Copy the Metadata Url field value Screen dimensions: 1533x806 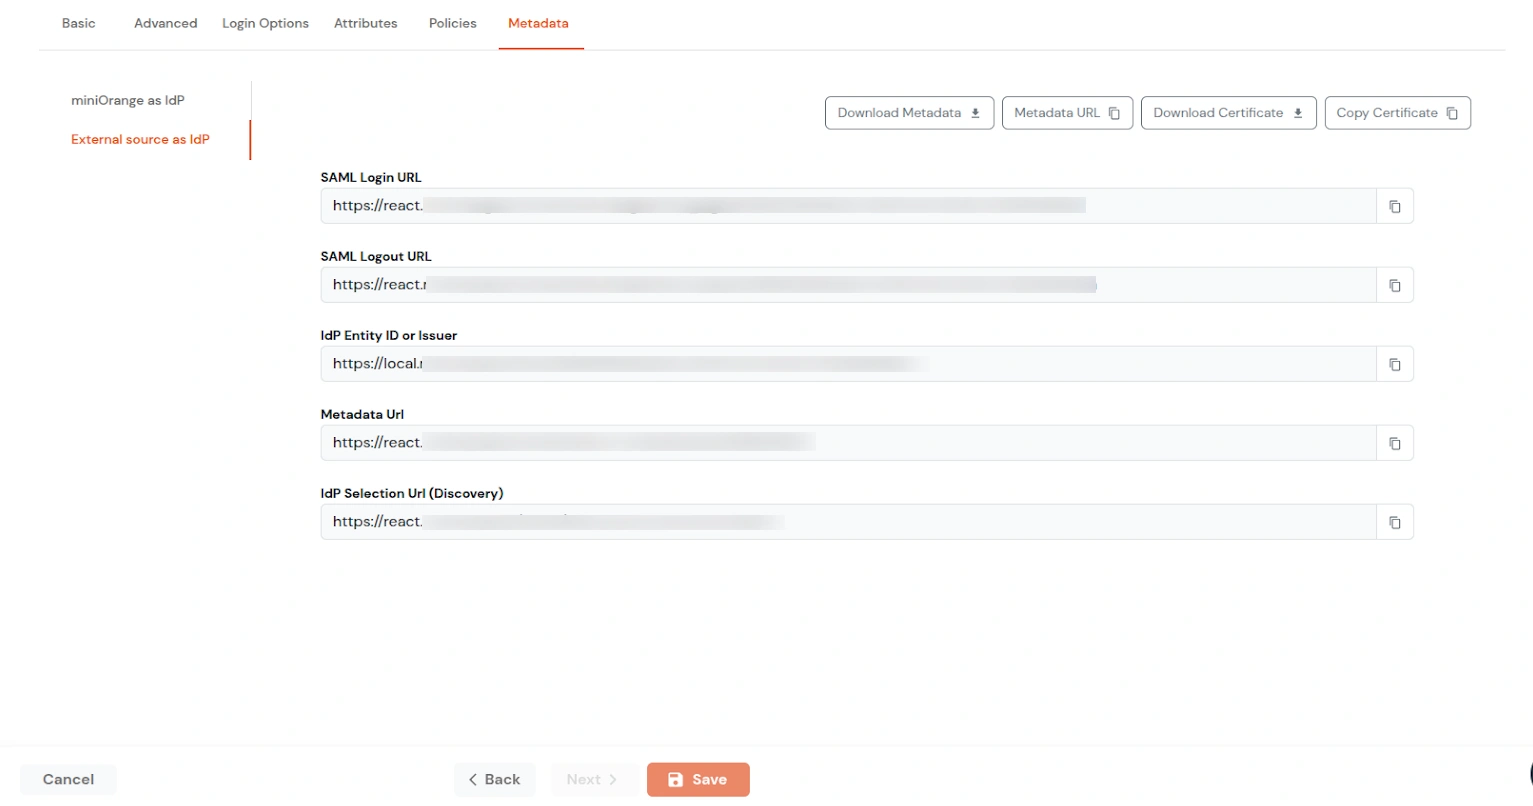point(1394,442)
